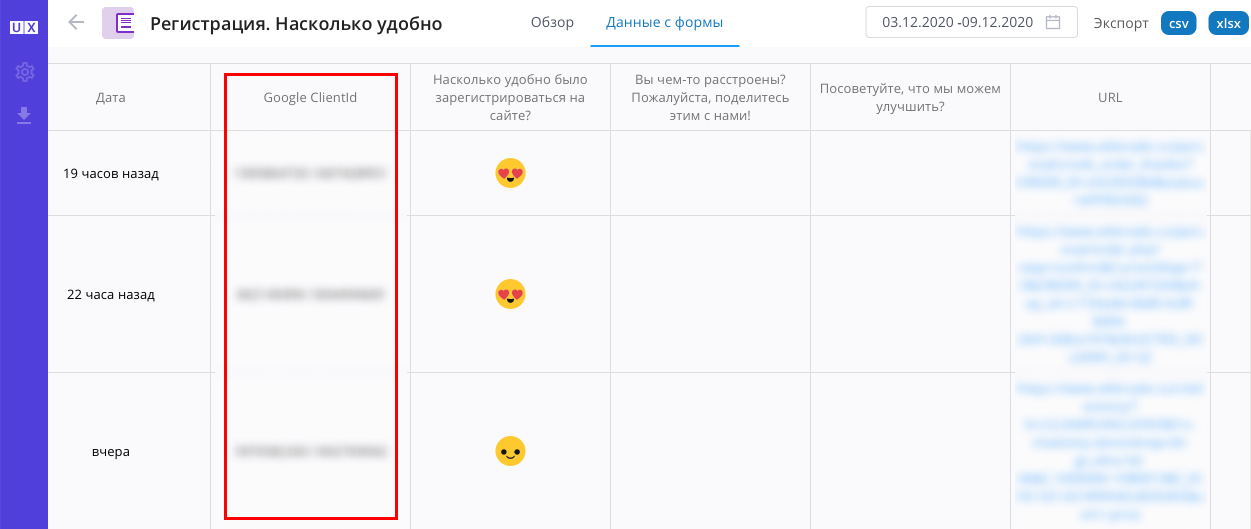The height and width of the screenshot is (529, 1251).
Task: Click the Экспорт label
Action: (1121, 23)
